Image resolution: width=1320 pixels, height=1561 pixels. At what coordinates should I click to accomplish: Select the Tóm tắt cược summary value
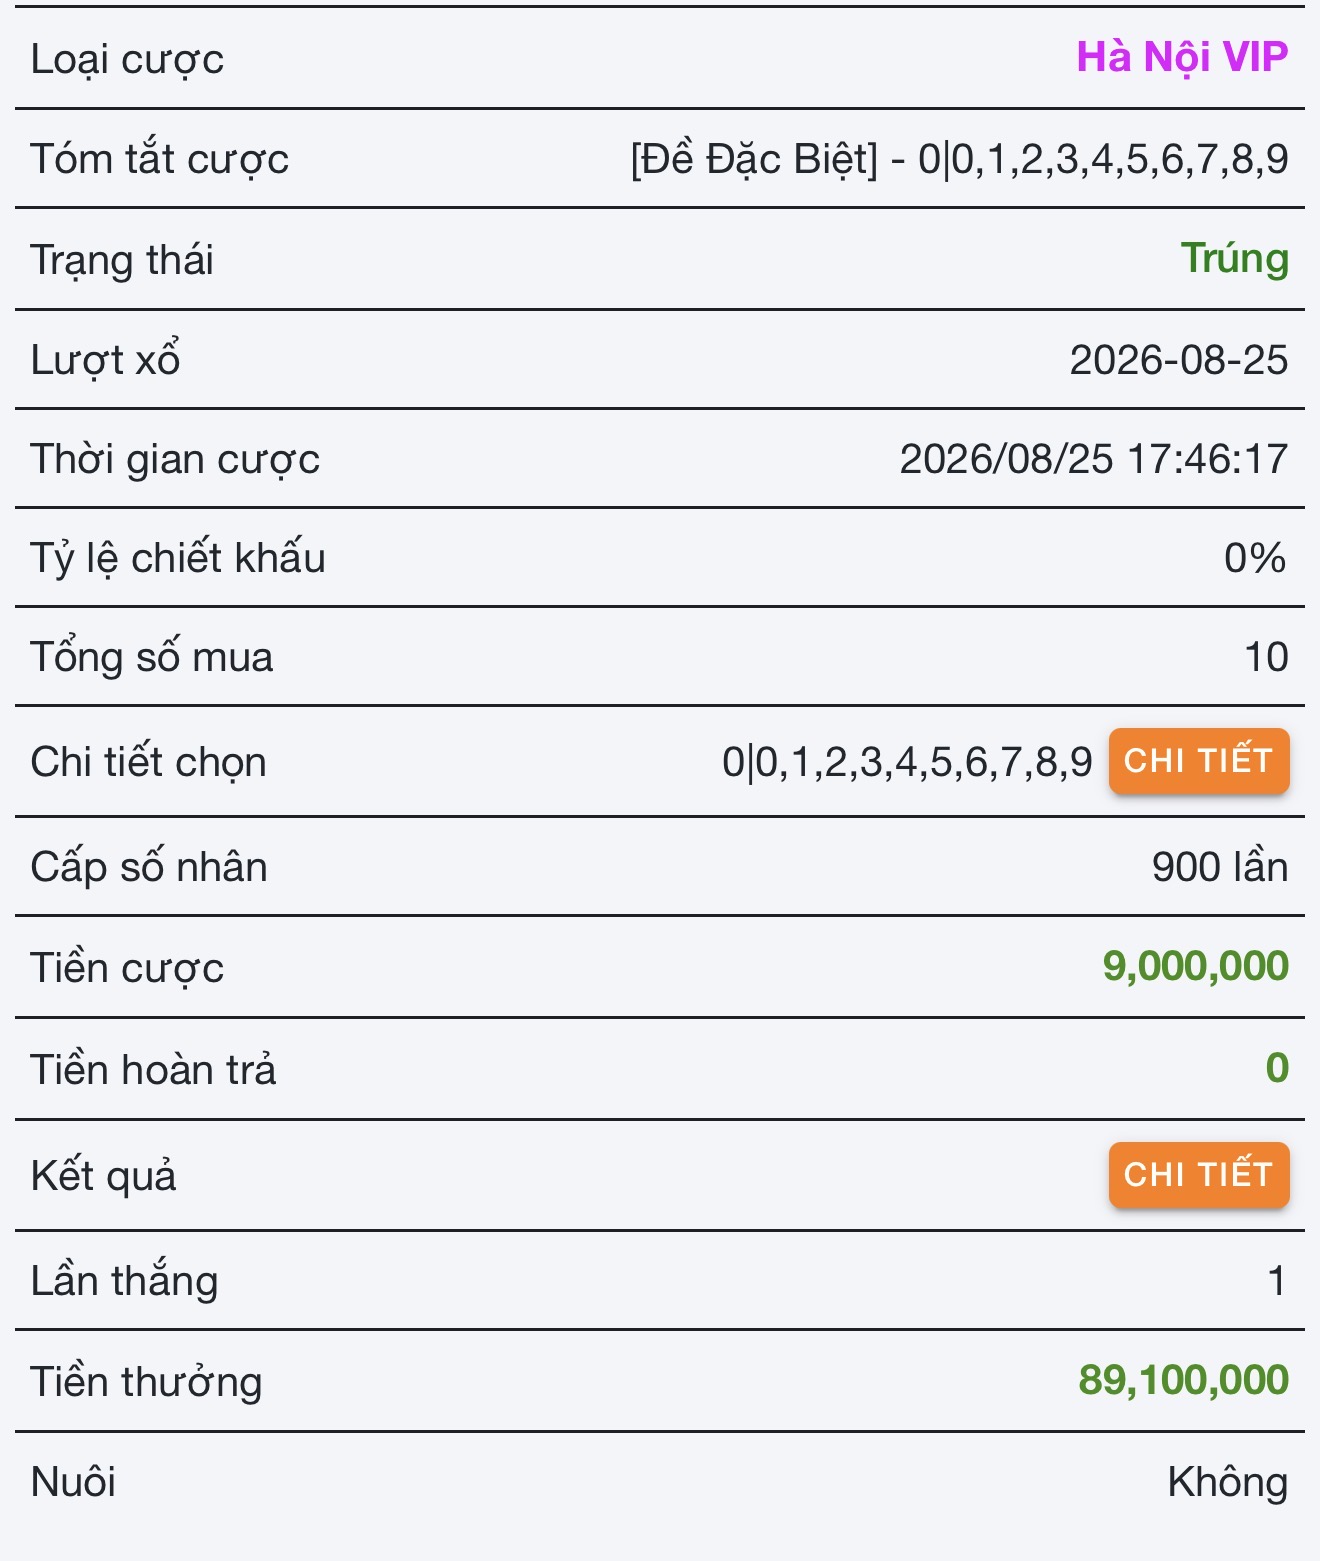click(959, 160)
